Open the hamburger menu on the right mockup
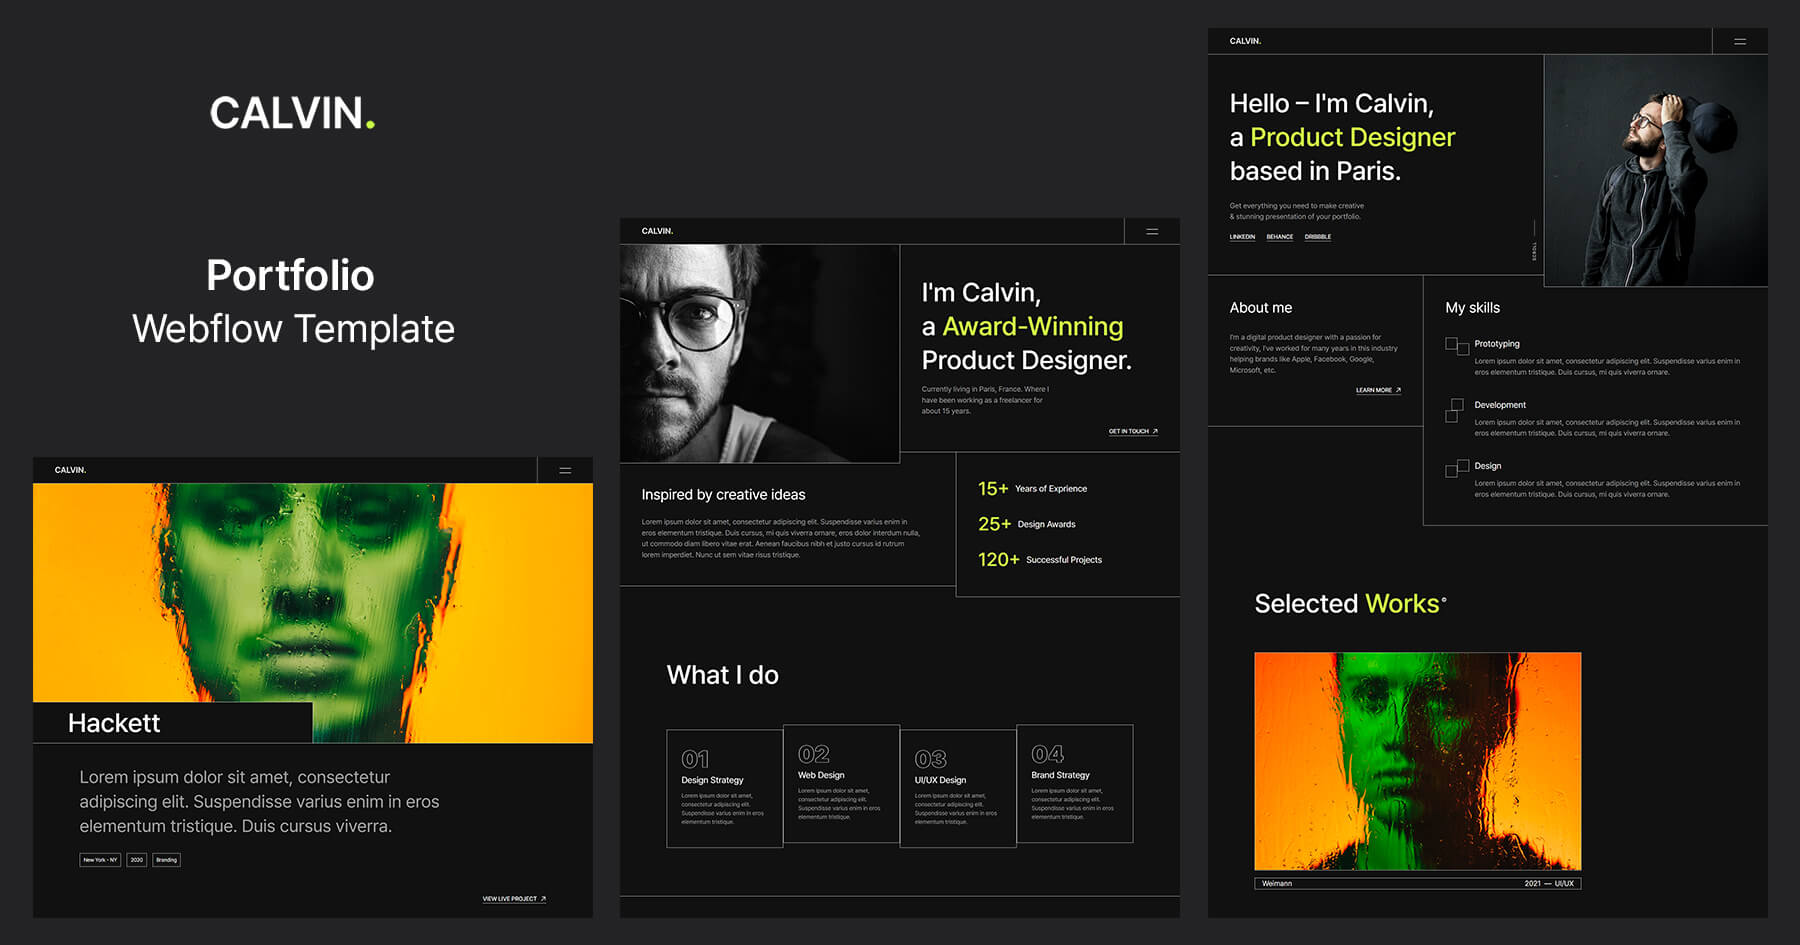 click(1739, 40)
